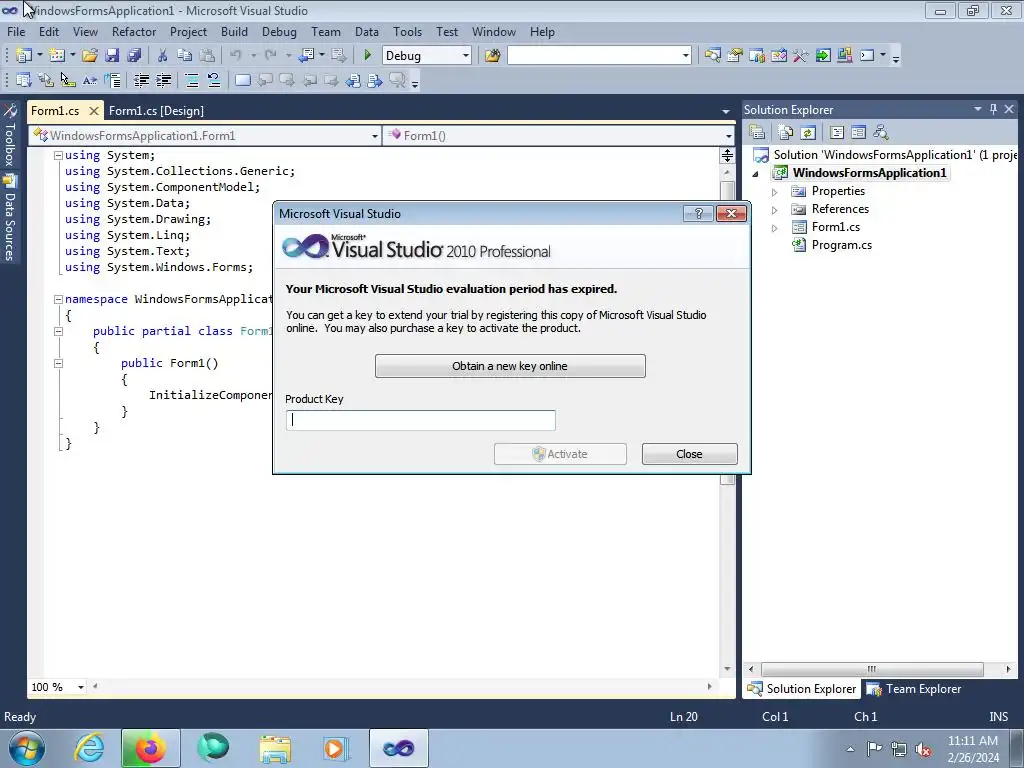The width and height of the screenshot is (1024, 768).
Task: Switch to the Team Explorer tab
Action: pos(915,689)
